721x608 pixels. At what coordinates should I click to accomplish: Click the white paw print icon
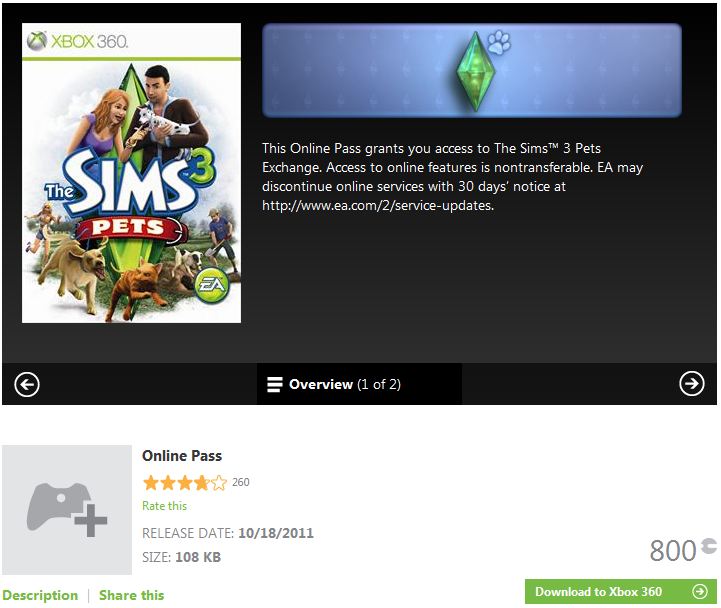tap(499, 44)
